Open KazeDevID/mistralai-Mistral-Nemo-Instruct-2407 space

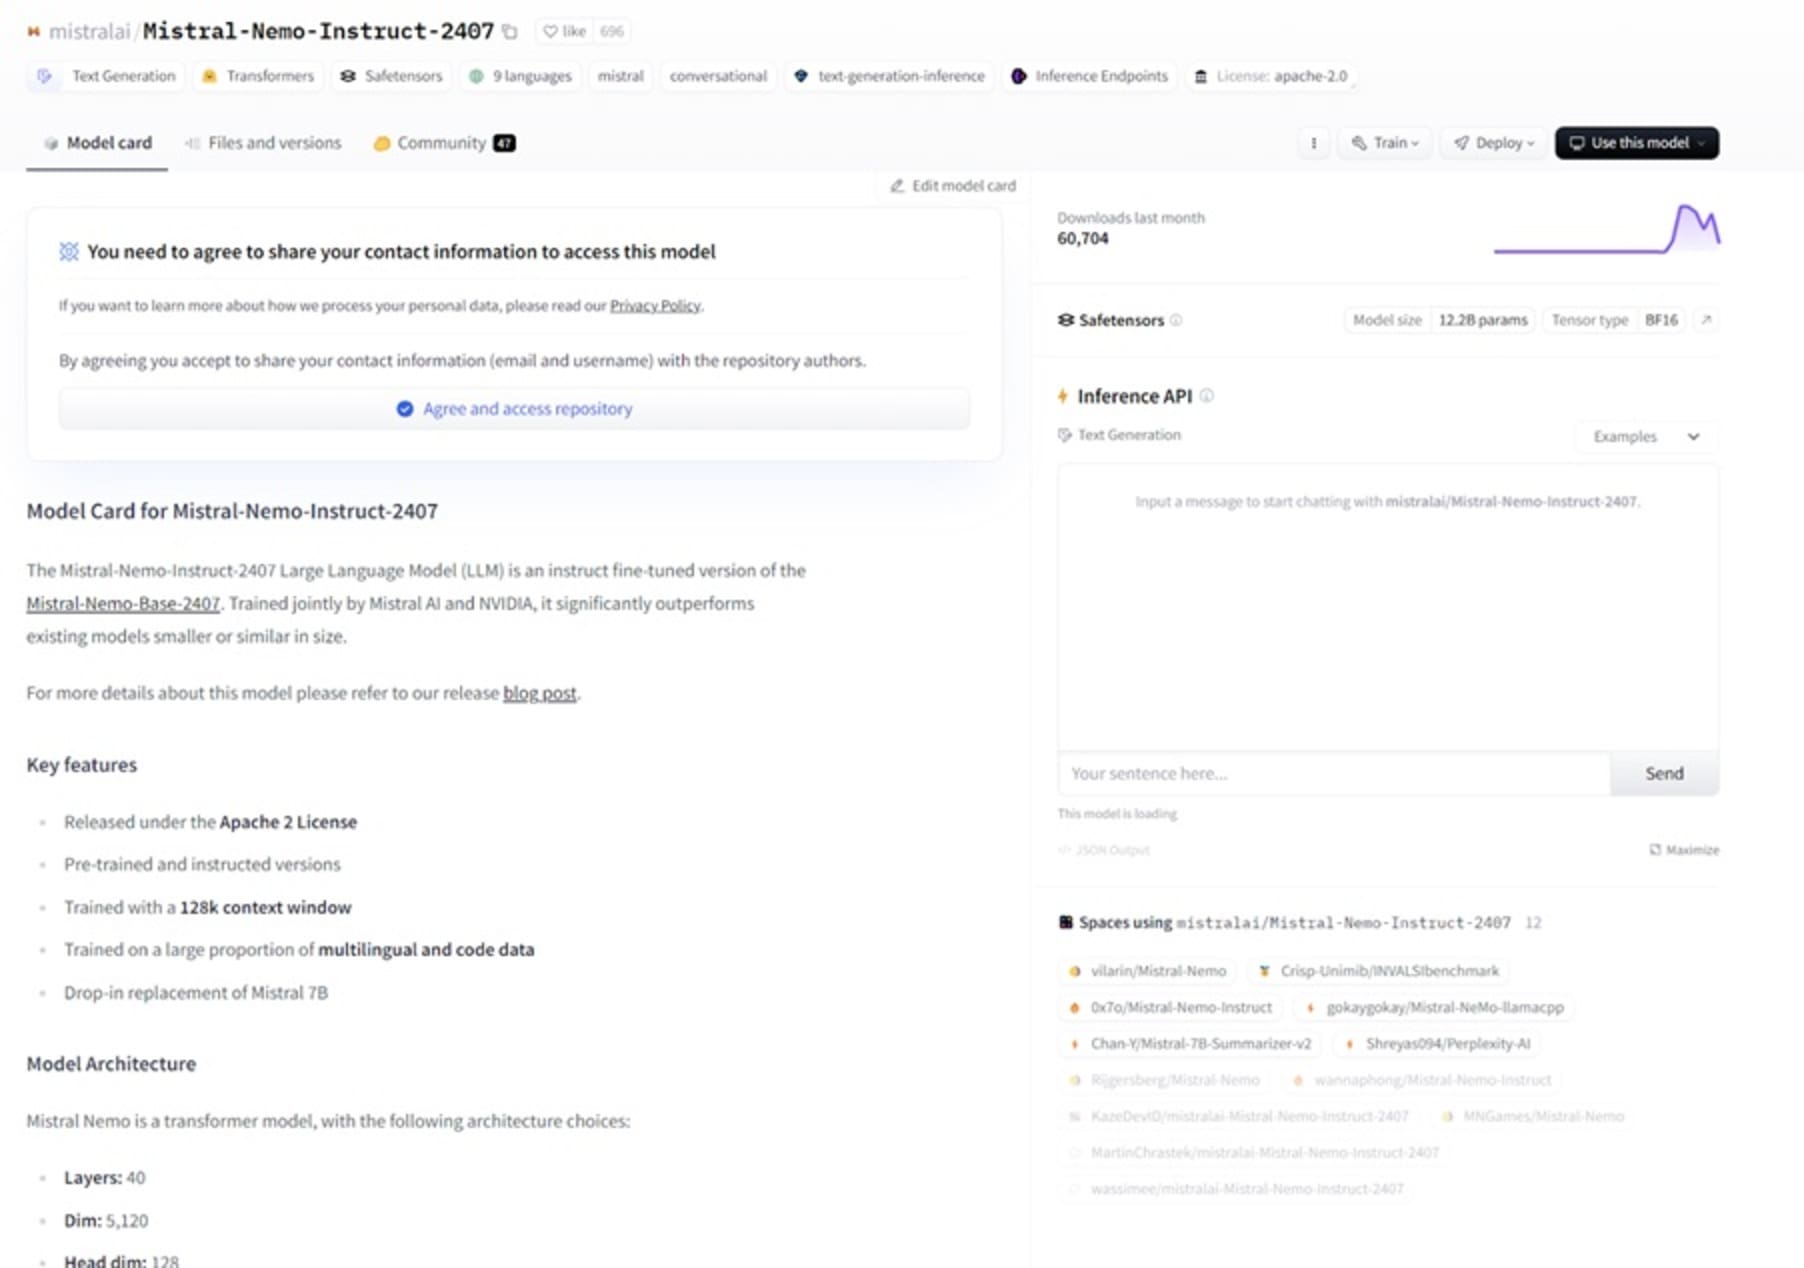click(1238, 1116)
